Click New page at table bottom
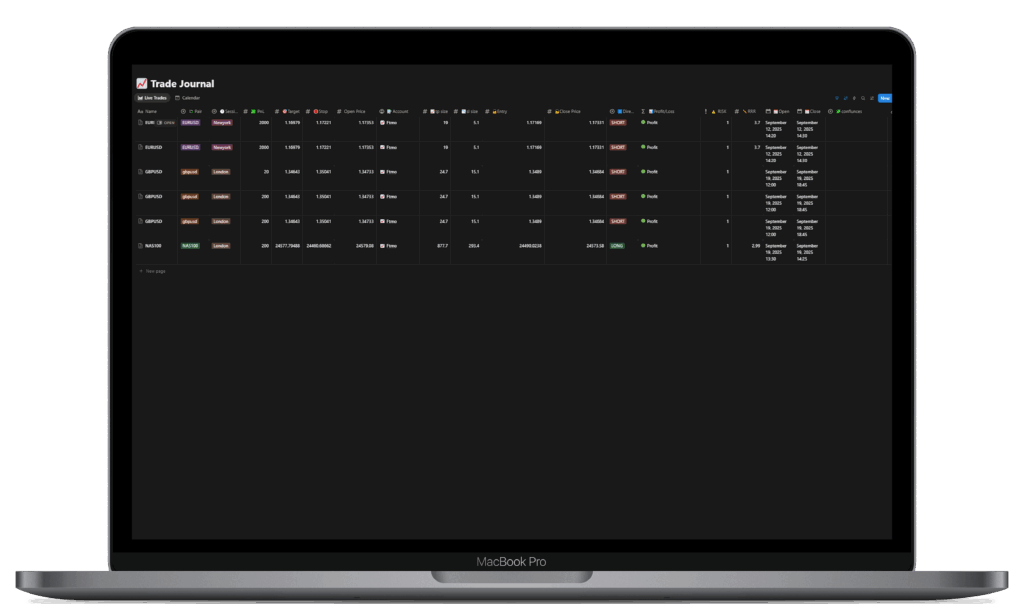Viewport: 1024px width, 604px height. pos(154,271)
